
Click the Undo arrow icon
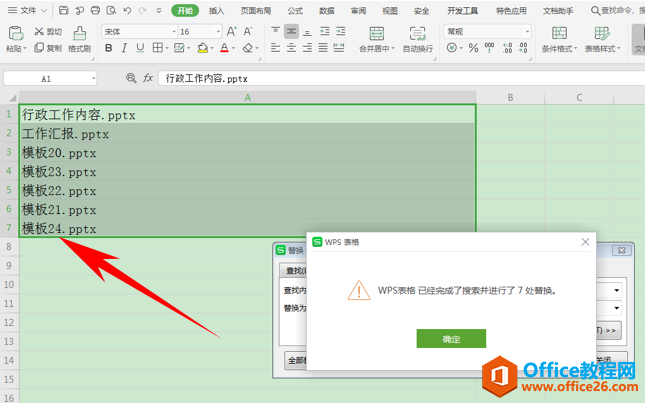pyautogui.click(x=127, y=10)
